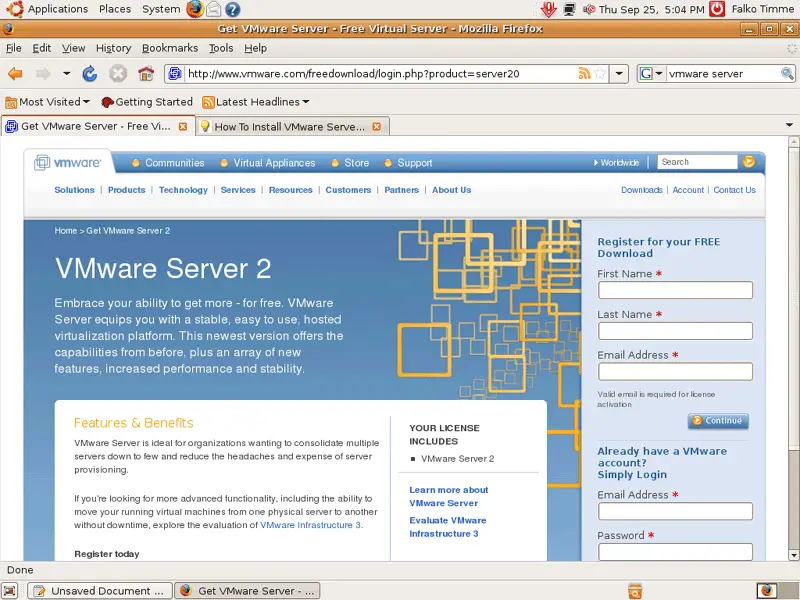Click the date and time in the top panel
Viewport: 800px width, 600px height.
[x=652, y=9]
